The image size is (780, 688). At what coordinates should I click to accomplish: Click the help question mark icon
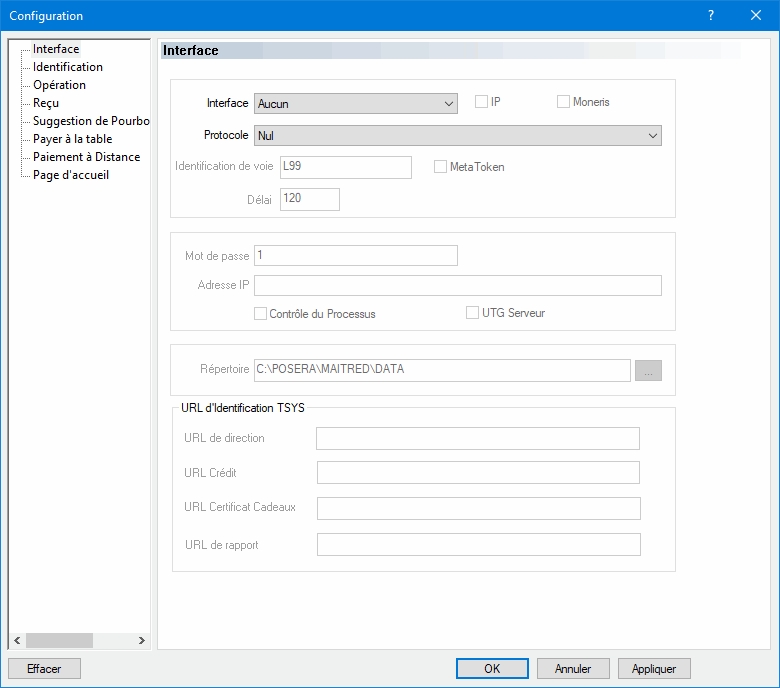710,16
